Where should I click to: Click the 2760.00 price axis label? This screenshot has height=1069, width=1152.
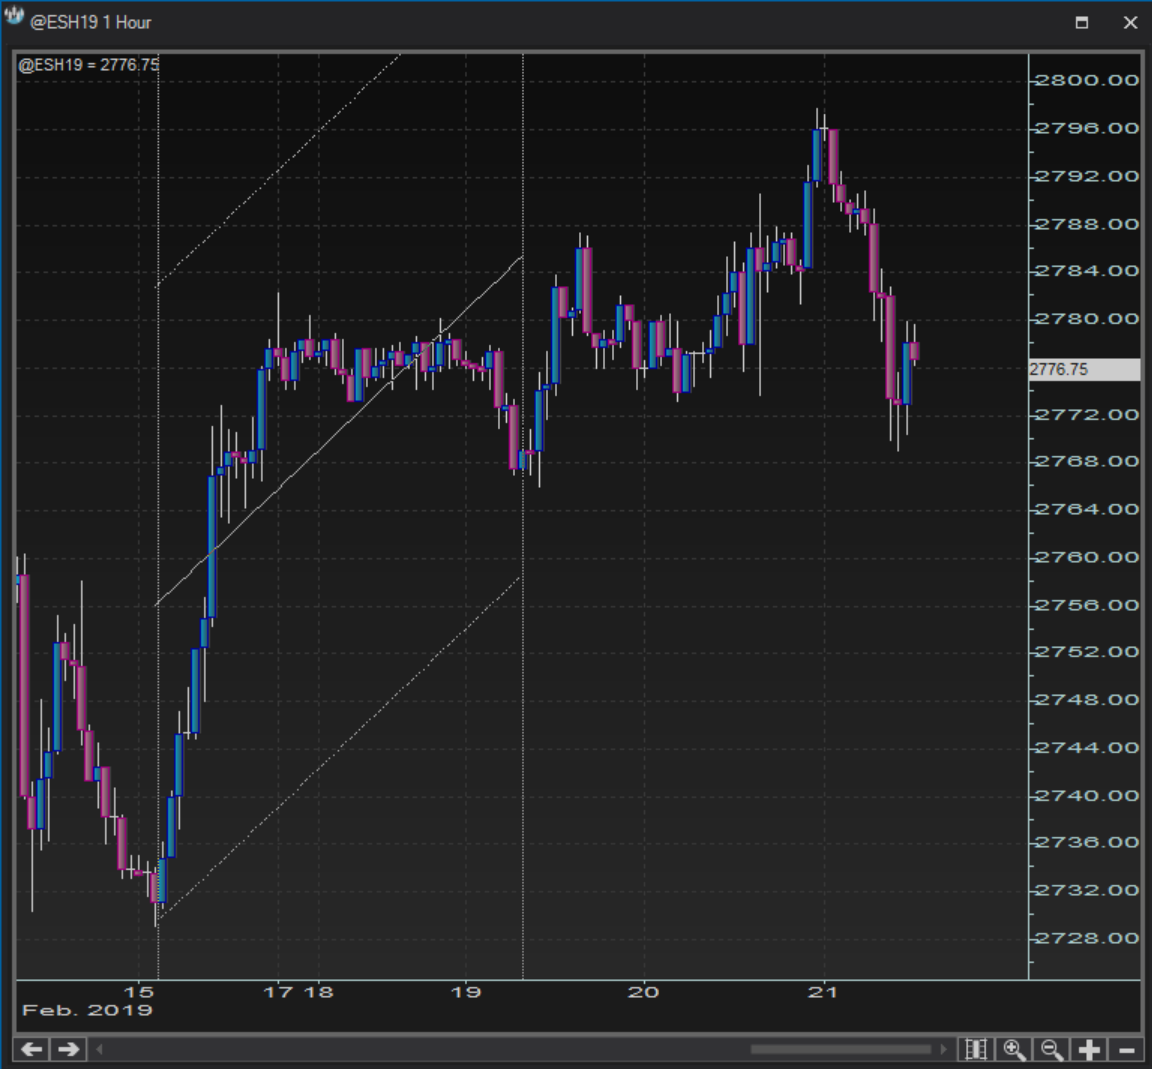[1087, 557]
